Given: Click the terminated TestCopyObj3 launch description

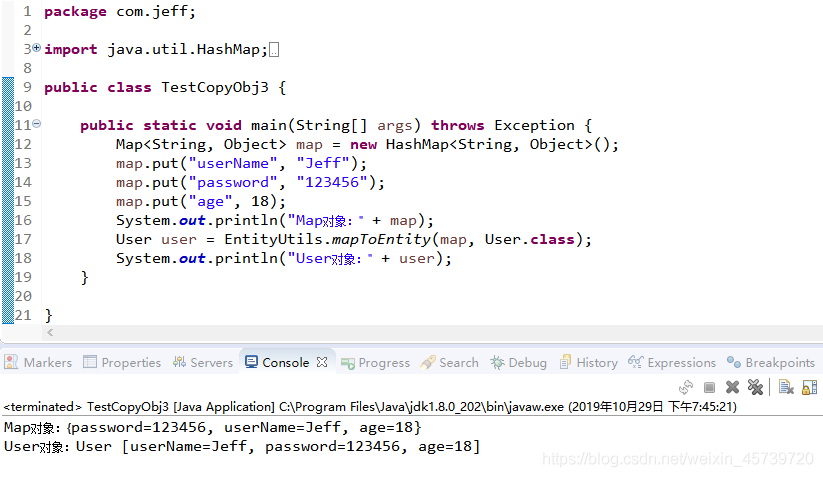Looking at the screenshot, I should point(370,407).
